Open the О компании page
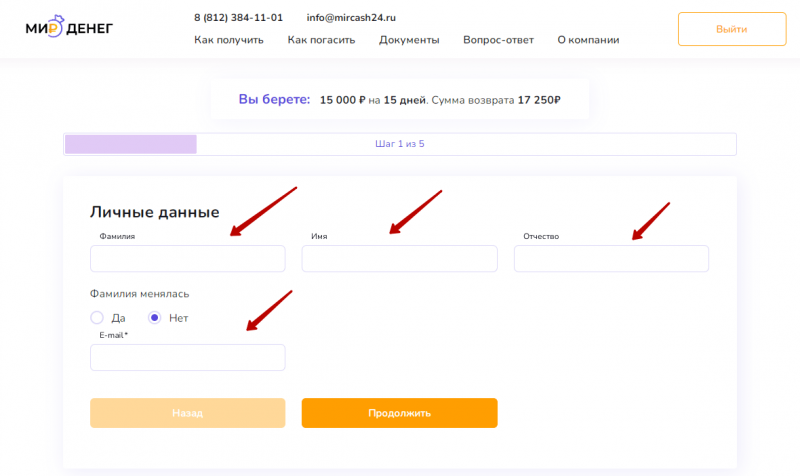Screen dimensions: 800x476 pyautogui.click(x=588, y=40)
